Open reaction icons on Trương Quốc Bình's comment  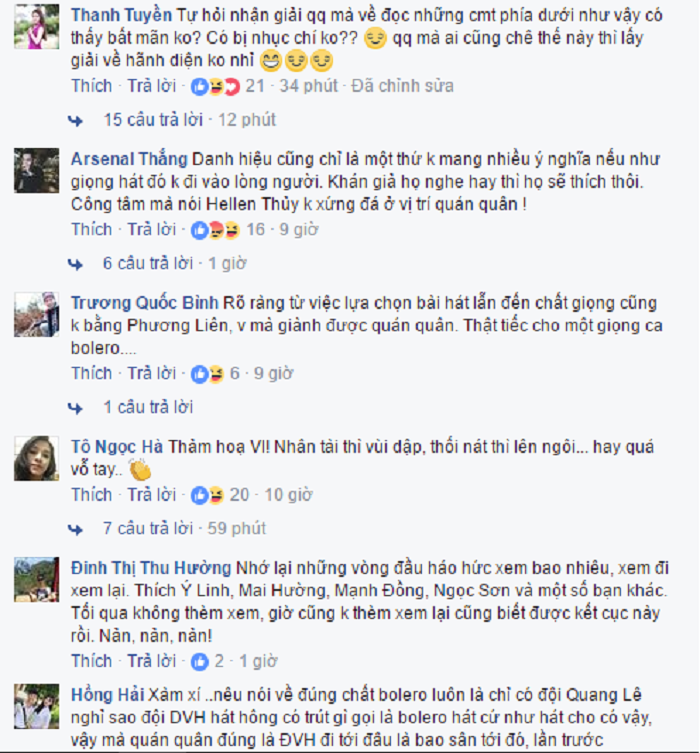pos(207,374)
